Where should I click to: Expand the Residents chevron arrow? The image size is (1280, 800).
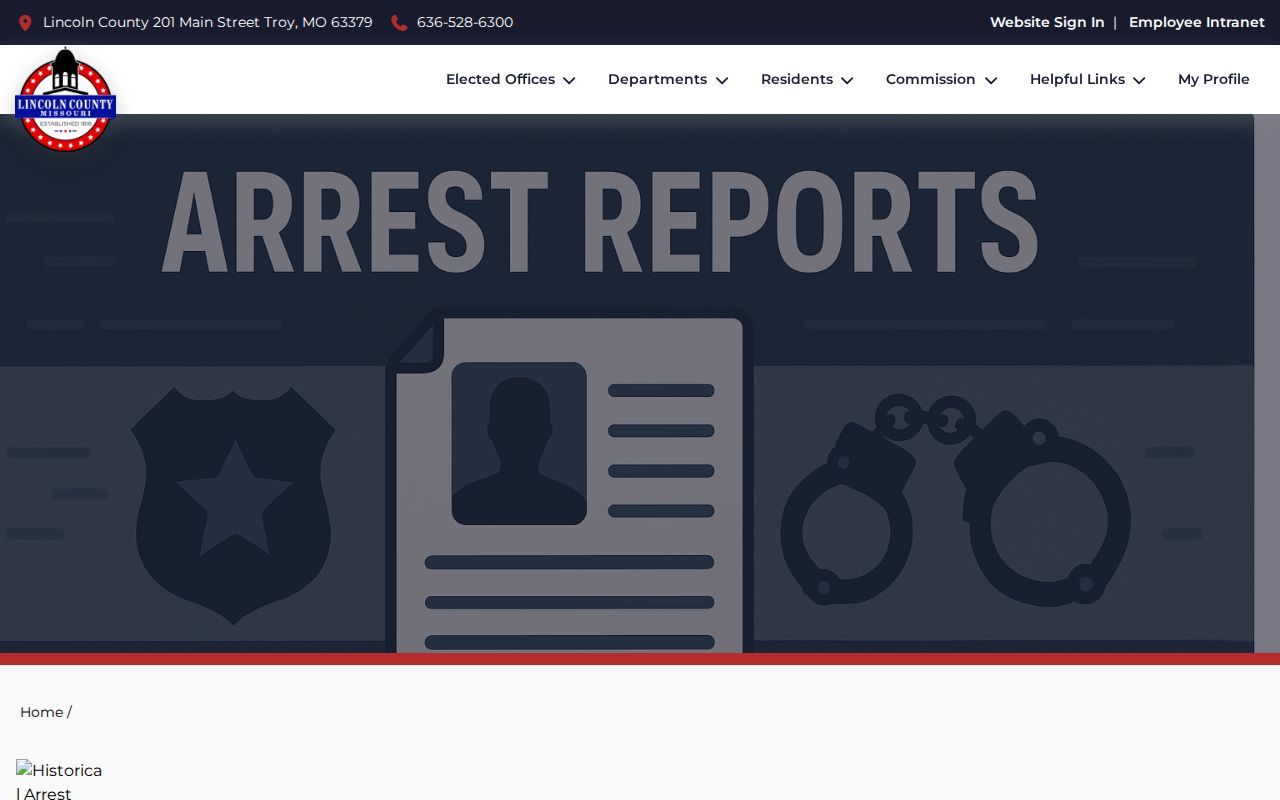(x=847, y=80)
